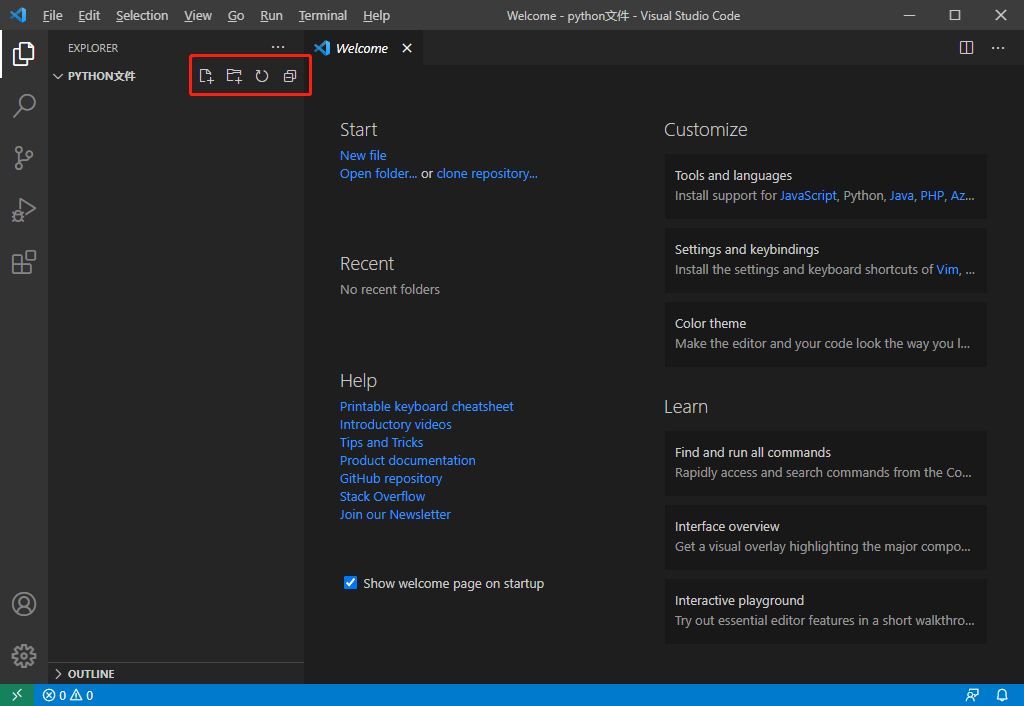The width and height of the screenshot is (1024, 706).
Task: Click PHP link under Tools and languages
Action: coord(932,195)
